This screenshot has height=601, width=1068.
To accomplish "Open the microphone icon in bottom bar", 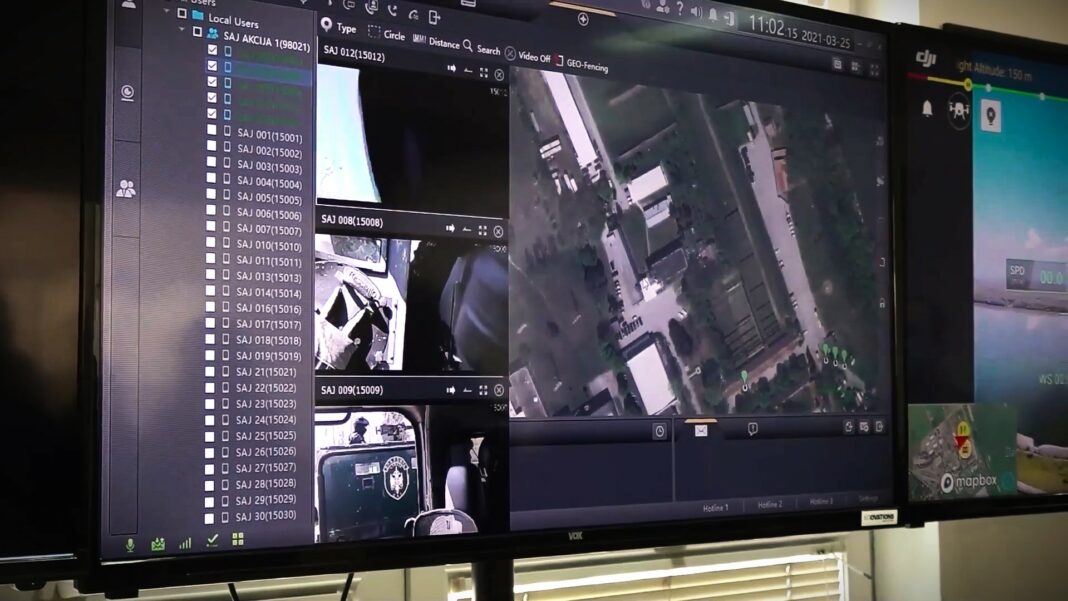I will click(130, 544).
